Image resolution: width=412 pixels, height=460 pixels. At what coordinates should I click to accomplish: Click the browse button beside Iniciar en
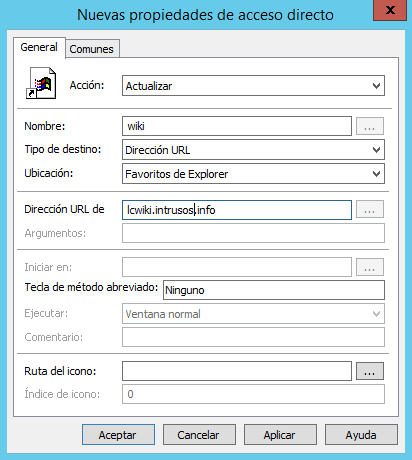click(x=370, y=267)
